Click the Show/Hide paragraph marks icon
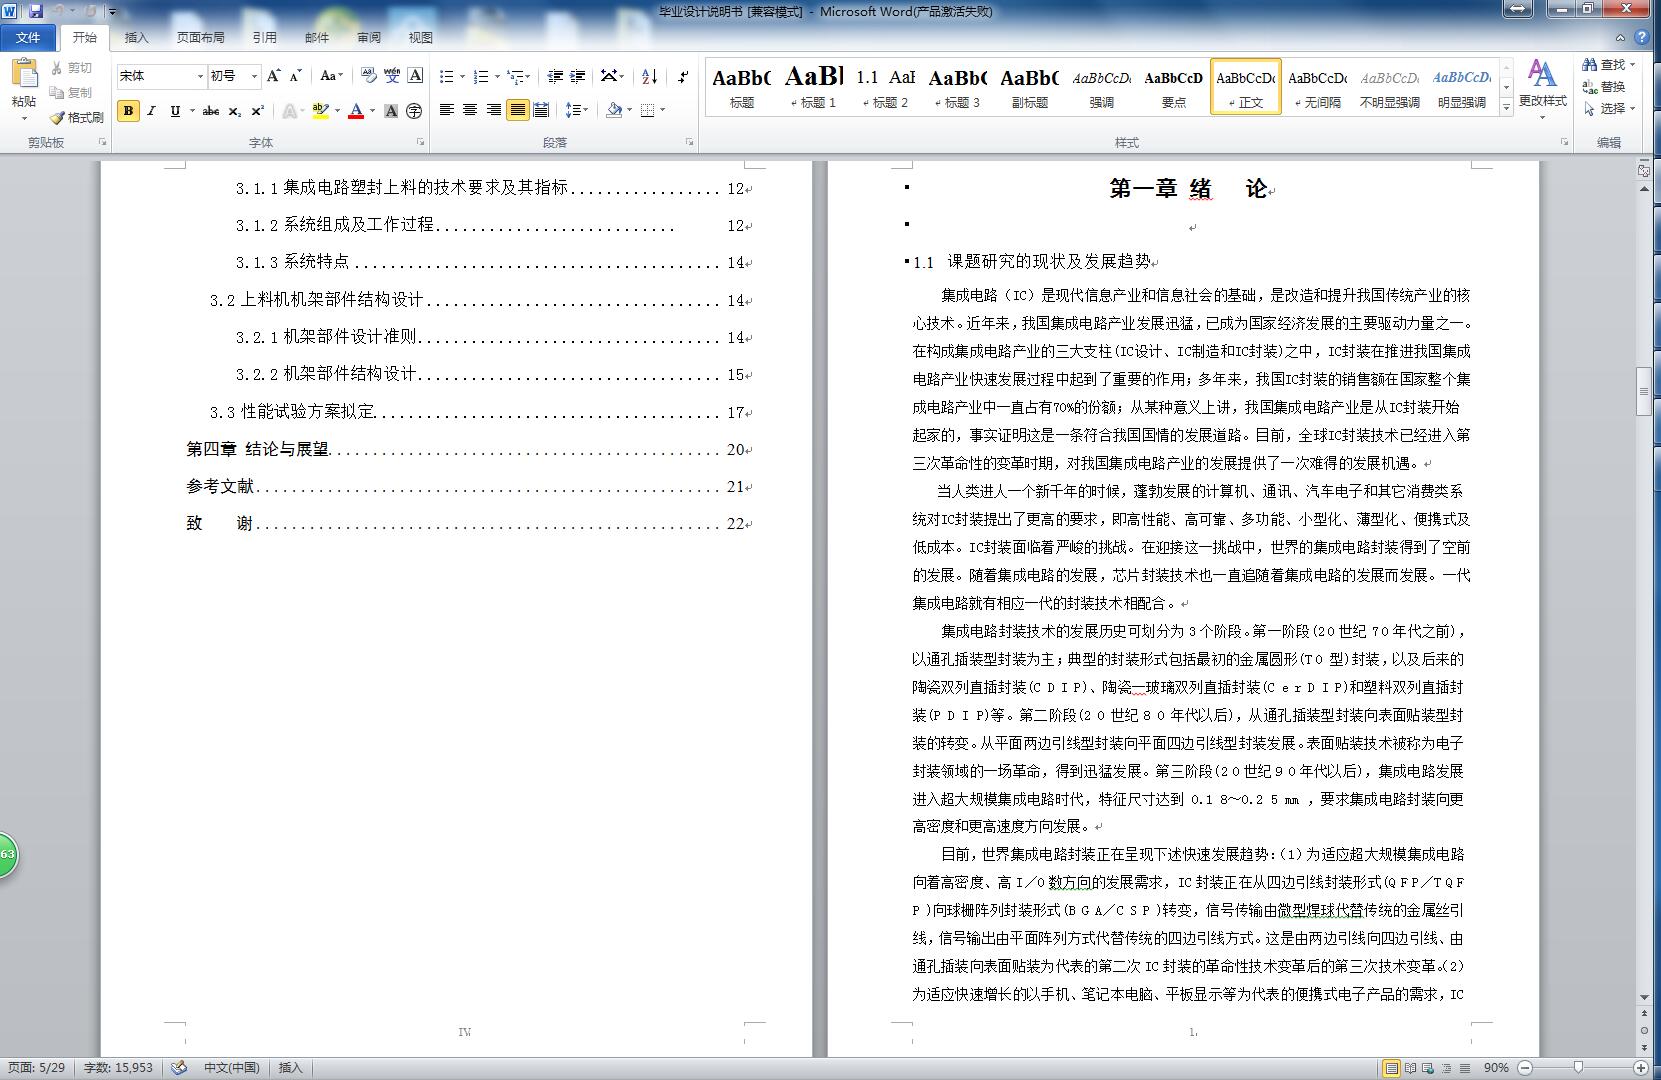The image size is (1661, 1080). [683, 76]
